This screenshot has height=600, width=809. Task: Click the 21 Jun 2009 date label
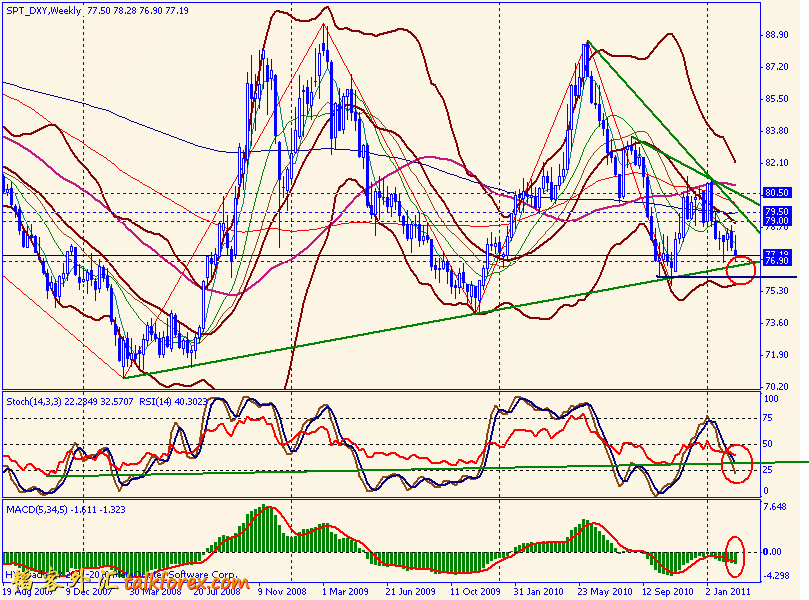(411, 591)
